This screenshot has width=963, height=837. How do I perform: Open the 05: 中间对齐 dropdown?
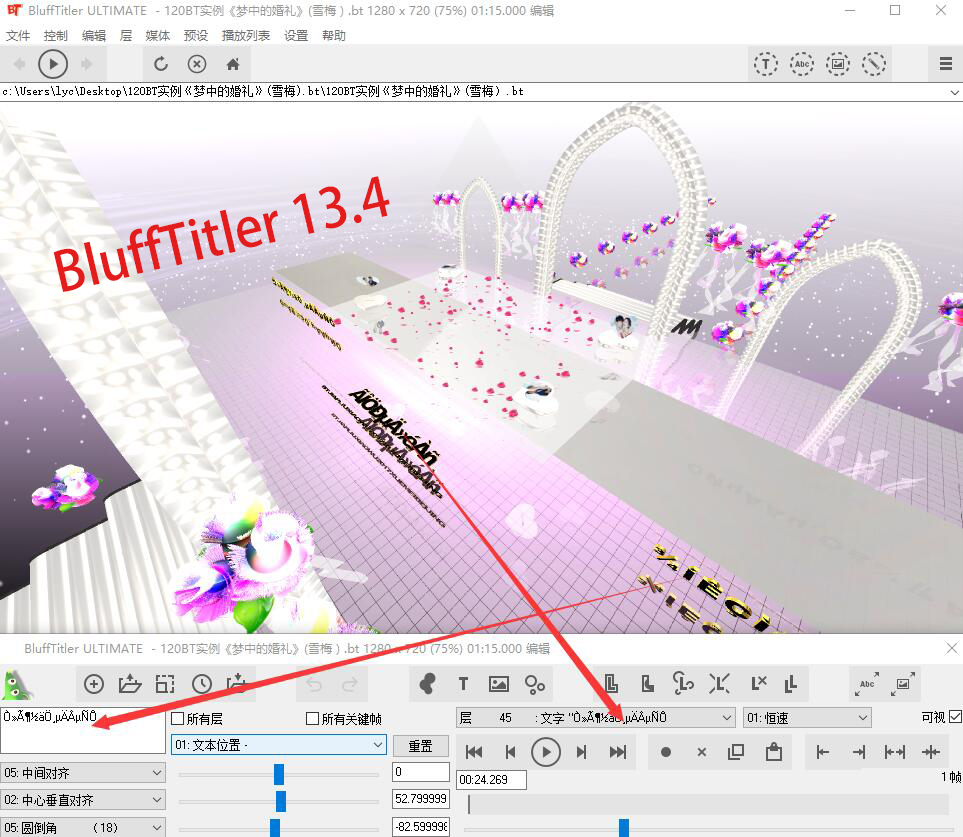[83, 773]
